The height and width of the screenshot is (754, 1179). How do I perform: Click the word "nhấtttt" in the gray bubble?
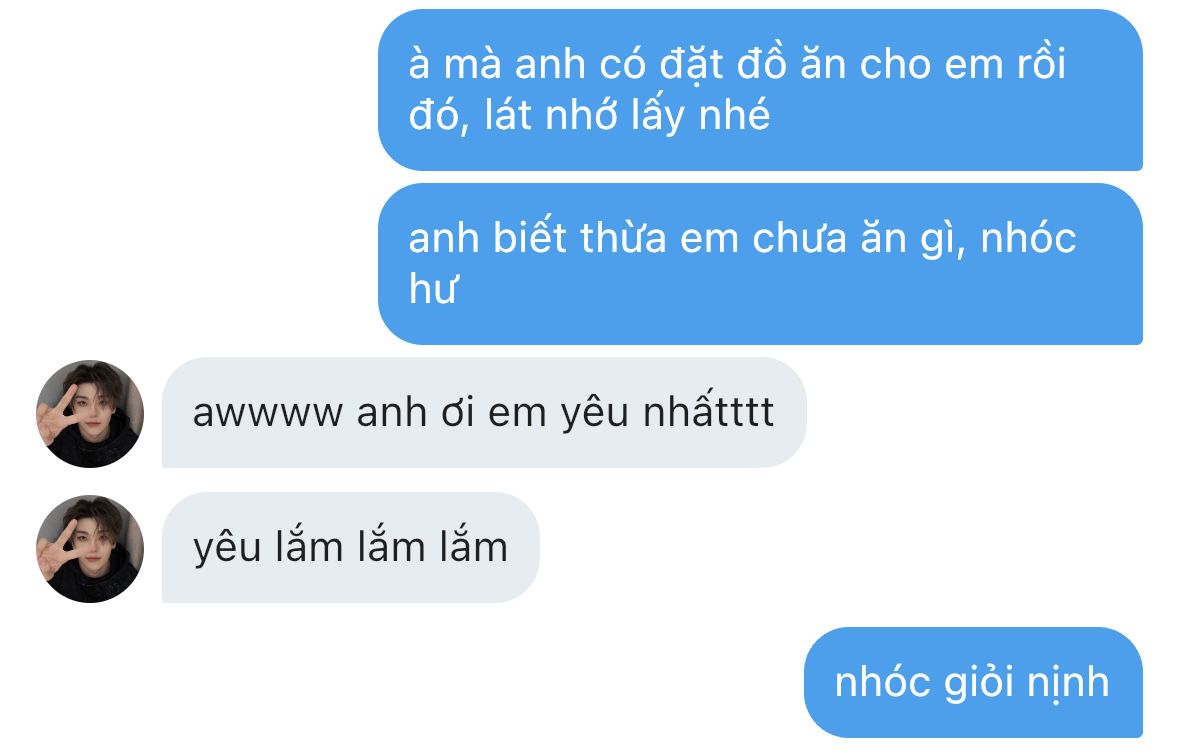708,412
